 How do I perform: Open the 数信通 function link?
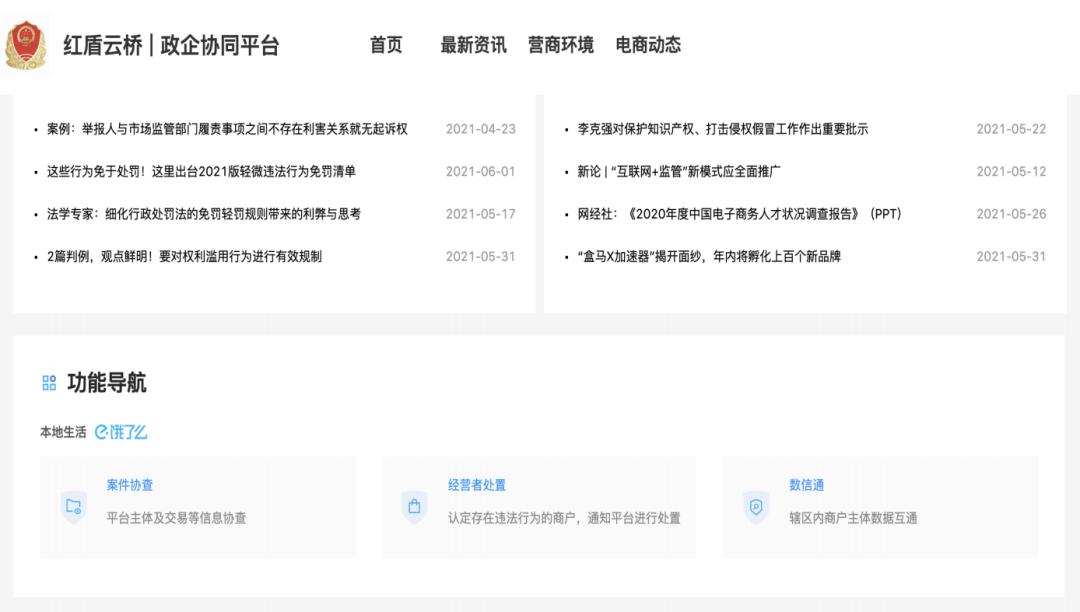coord(806,485)
